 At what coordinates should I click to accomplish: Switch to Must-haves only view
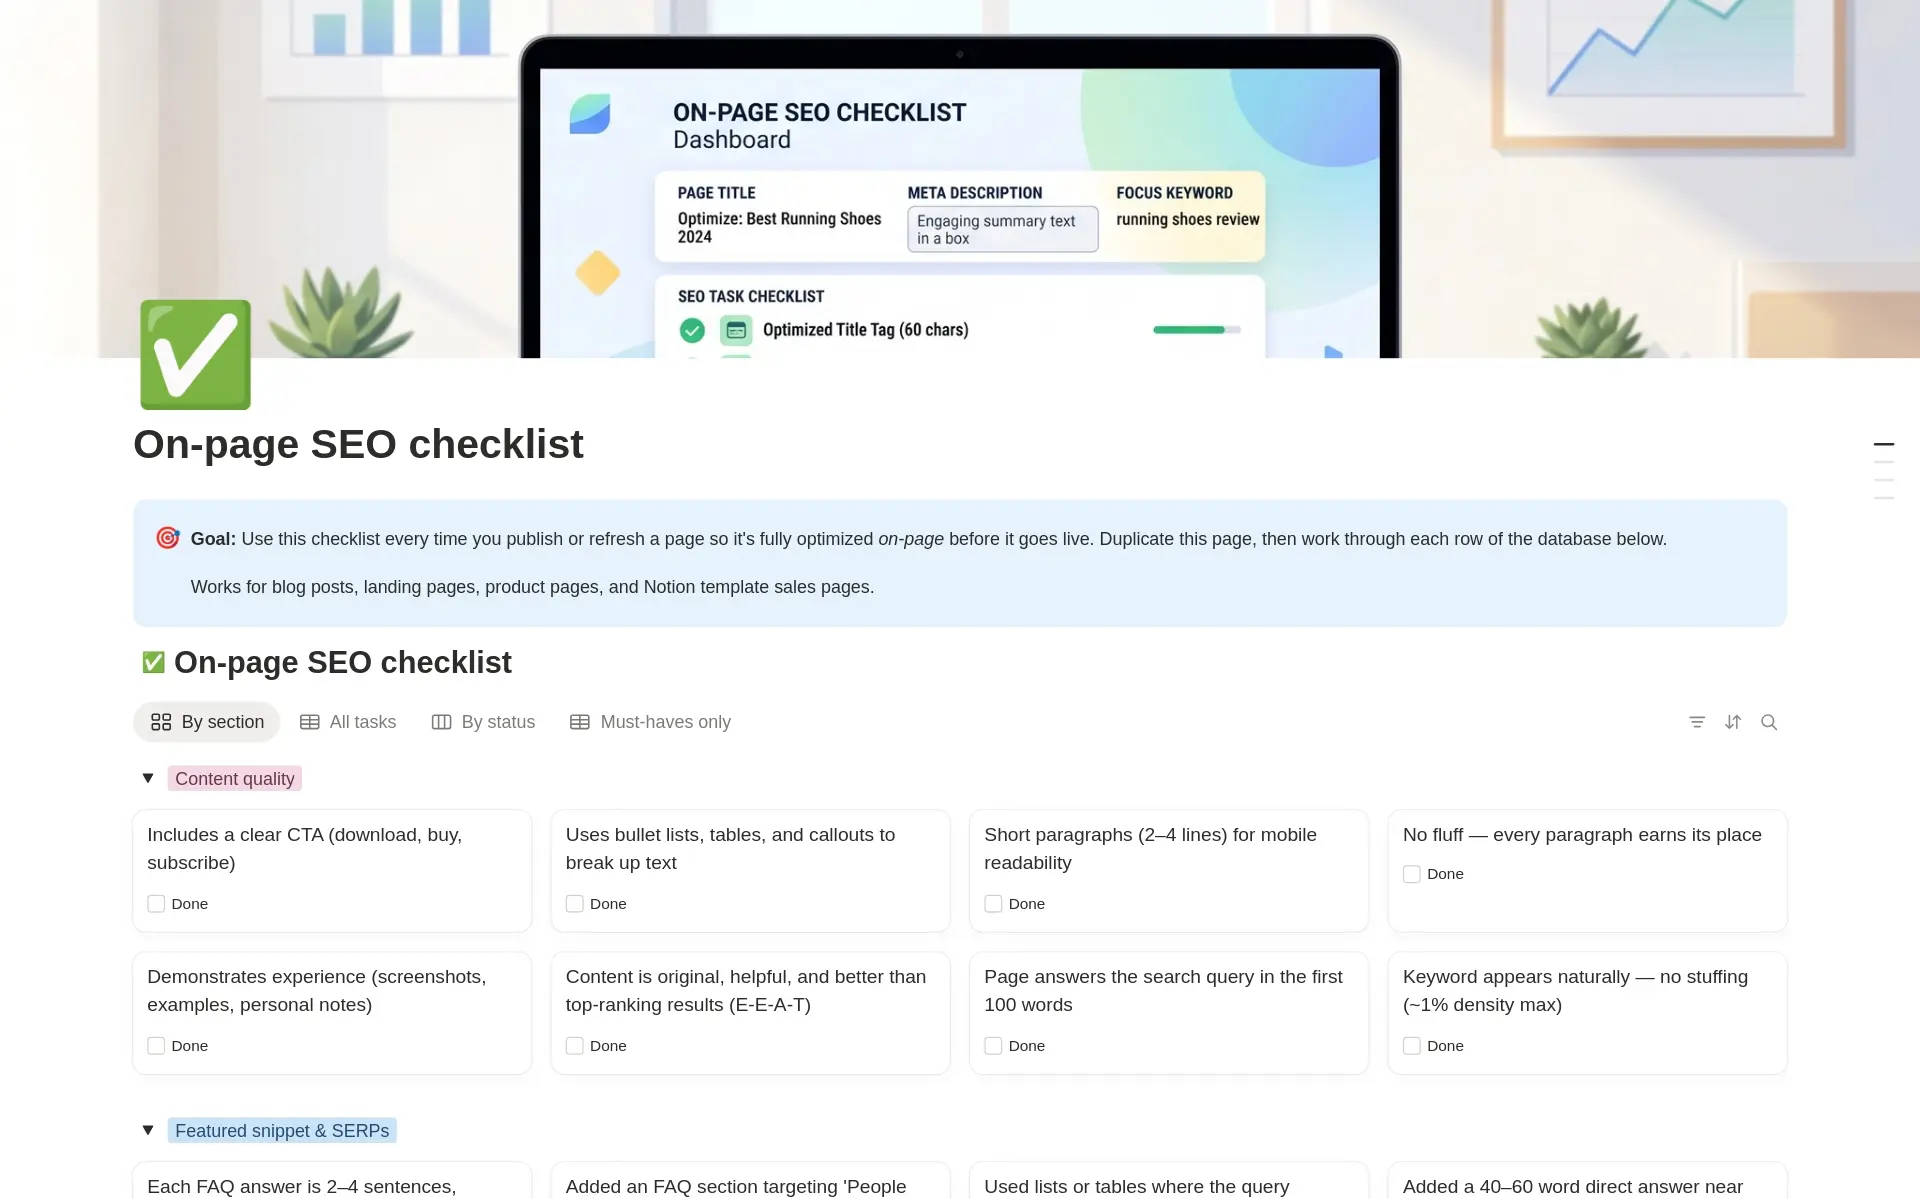[x=651, y=722]
